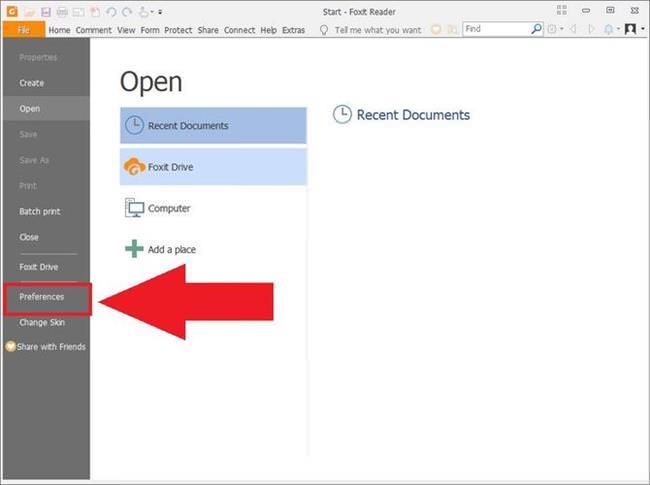Image resolution: width=650 pixels, height=485 pixels.
Task: Click the Undo arrow icon
Action: [111, 12]
